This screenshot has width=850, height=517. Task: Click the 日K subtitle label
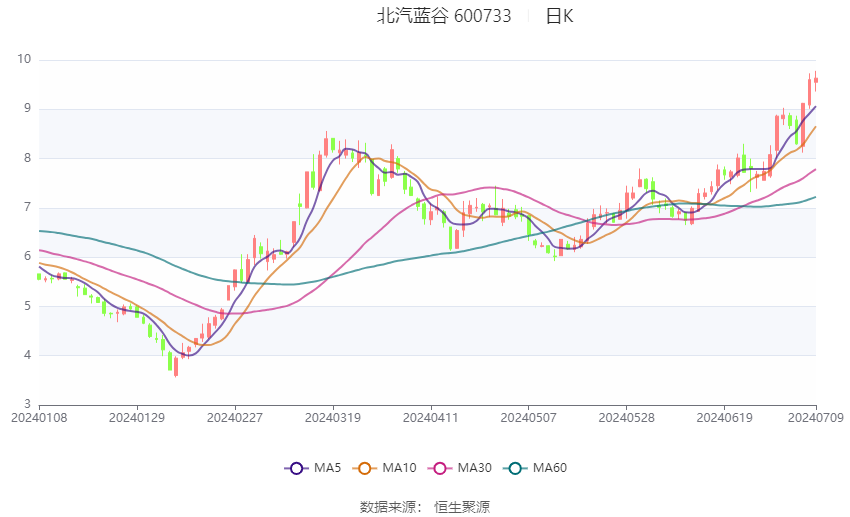[559, 16]
